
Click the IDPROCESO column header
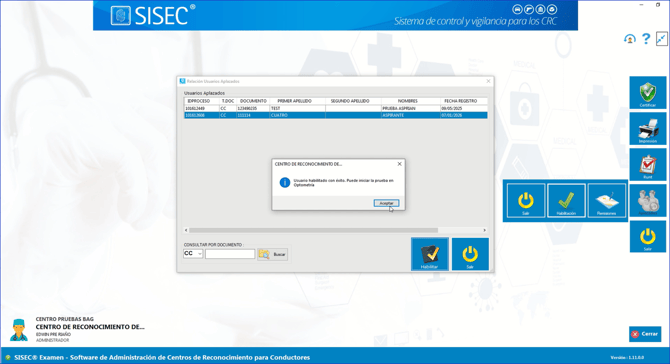[202, 101]
